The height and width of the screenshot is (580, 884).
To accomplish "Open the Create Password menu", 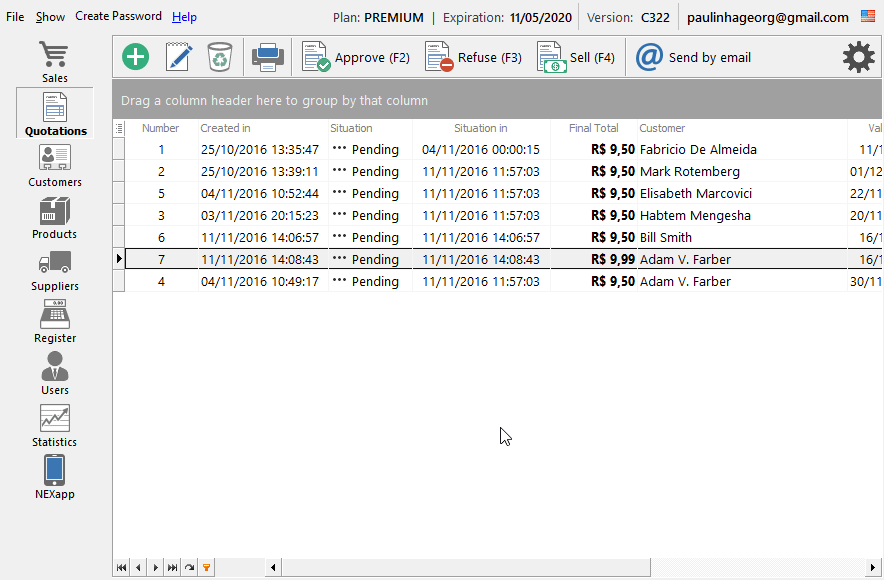I will click(x=118, y=16).
